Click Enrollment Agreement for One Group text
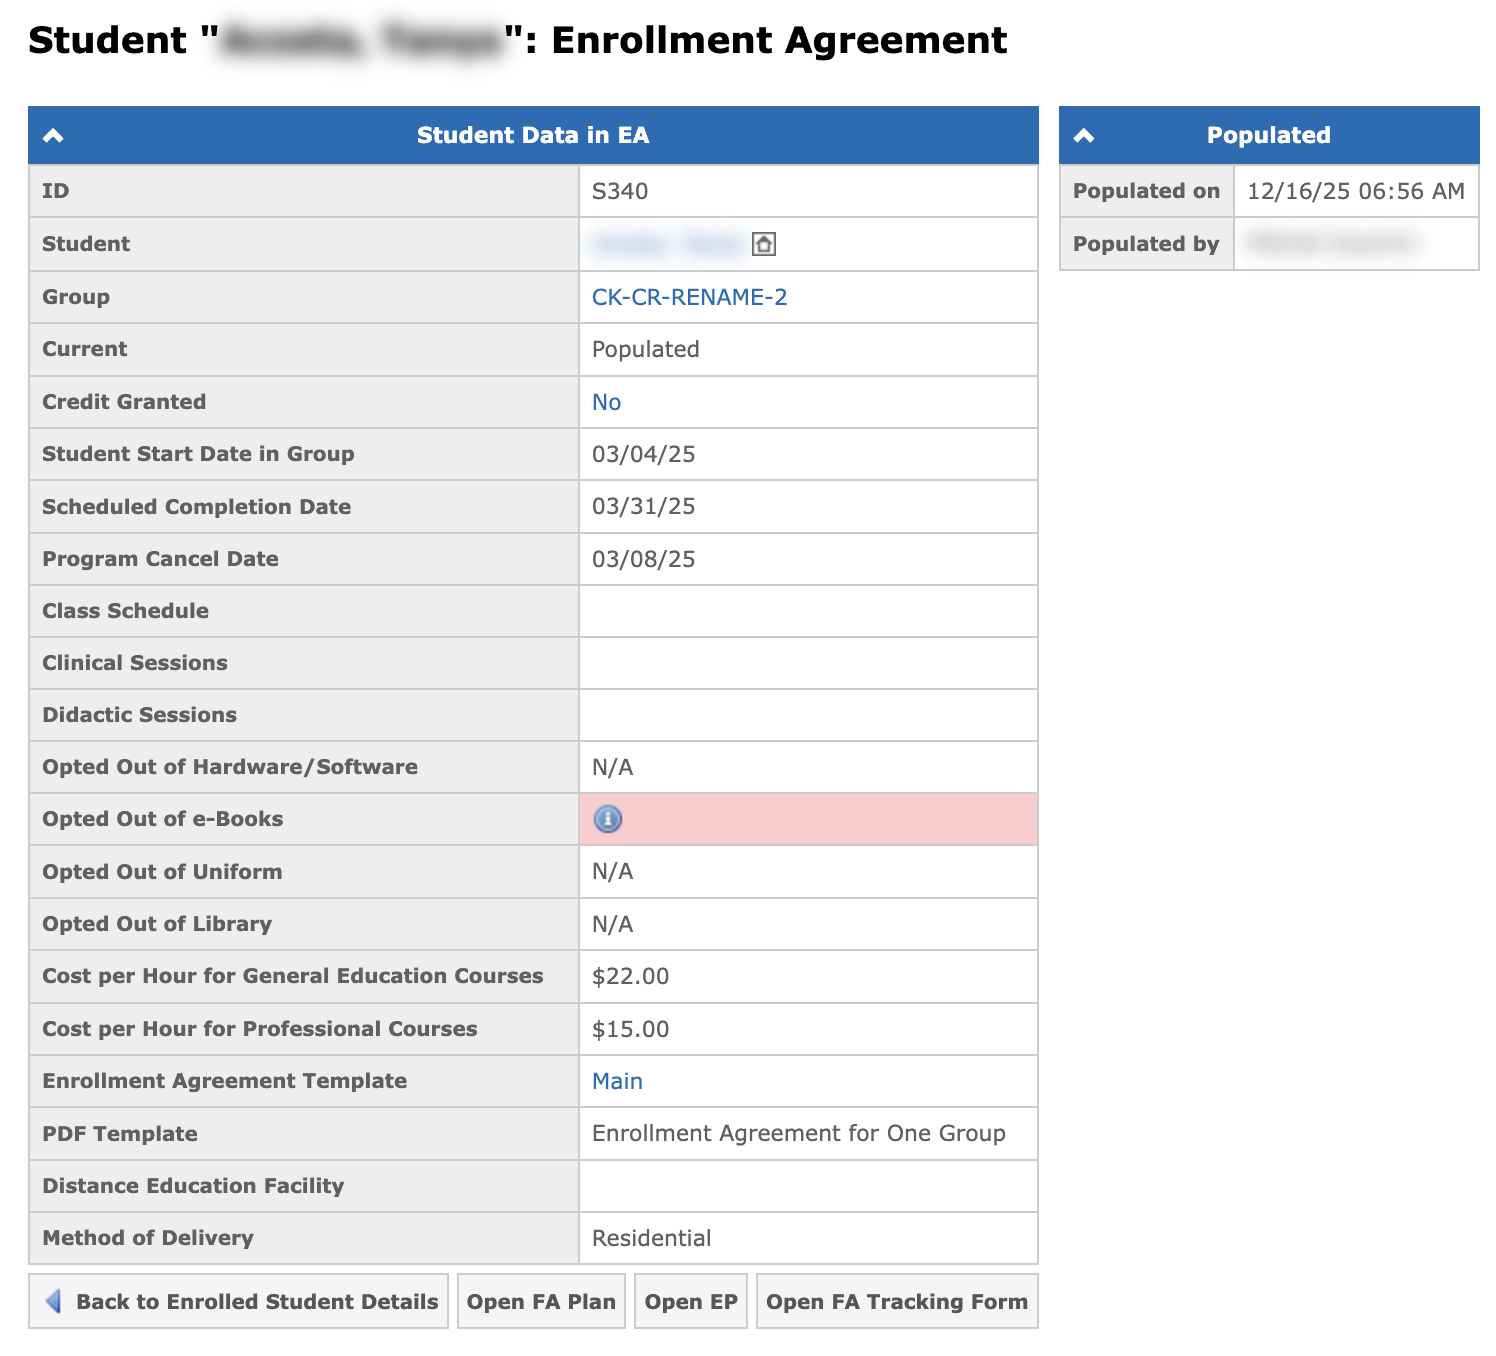The height and width of the screenshot is (1356, 1496). pyautogui.click(x=798, y=1133)
